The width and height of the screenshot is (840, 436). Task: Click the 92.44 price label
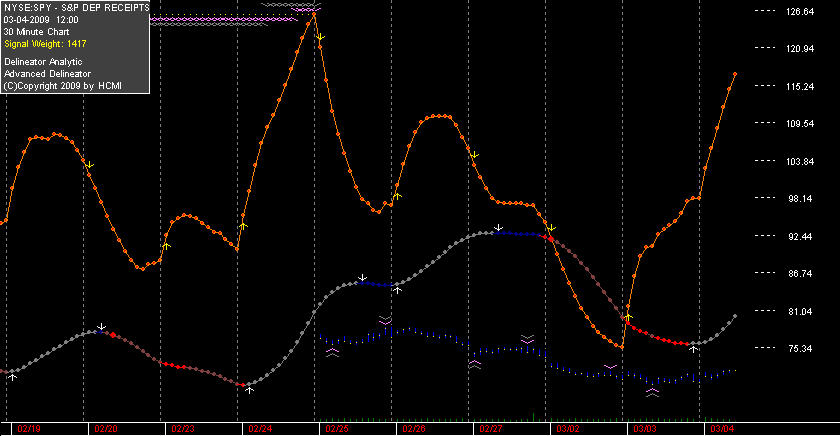coord(800,237)
